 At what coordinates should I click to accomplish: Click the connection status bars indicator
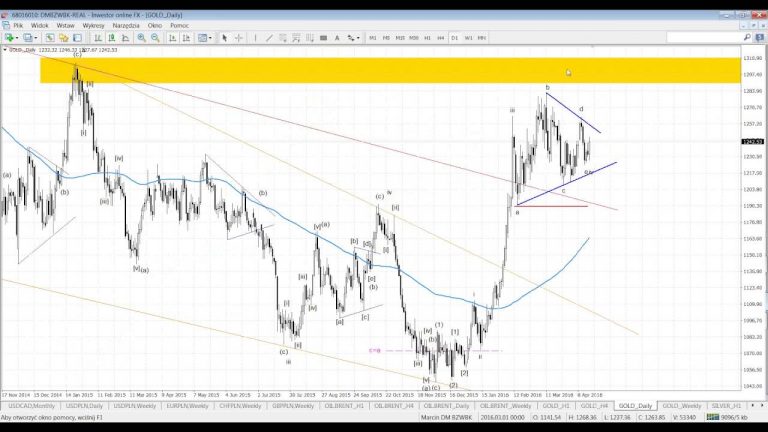[713, 417]
